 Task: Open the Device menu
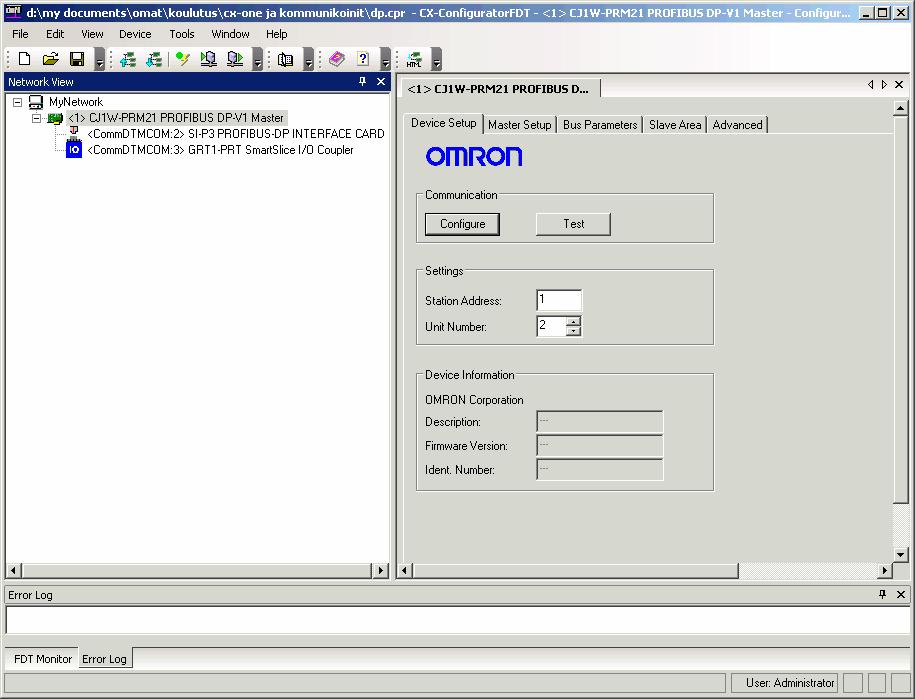(x=135, y=34)
